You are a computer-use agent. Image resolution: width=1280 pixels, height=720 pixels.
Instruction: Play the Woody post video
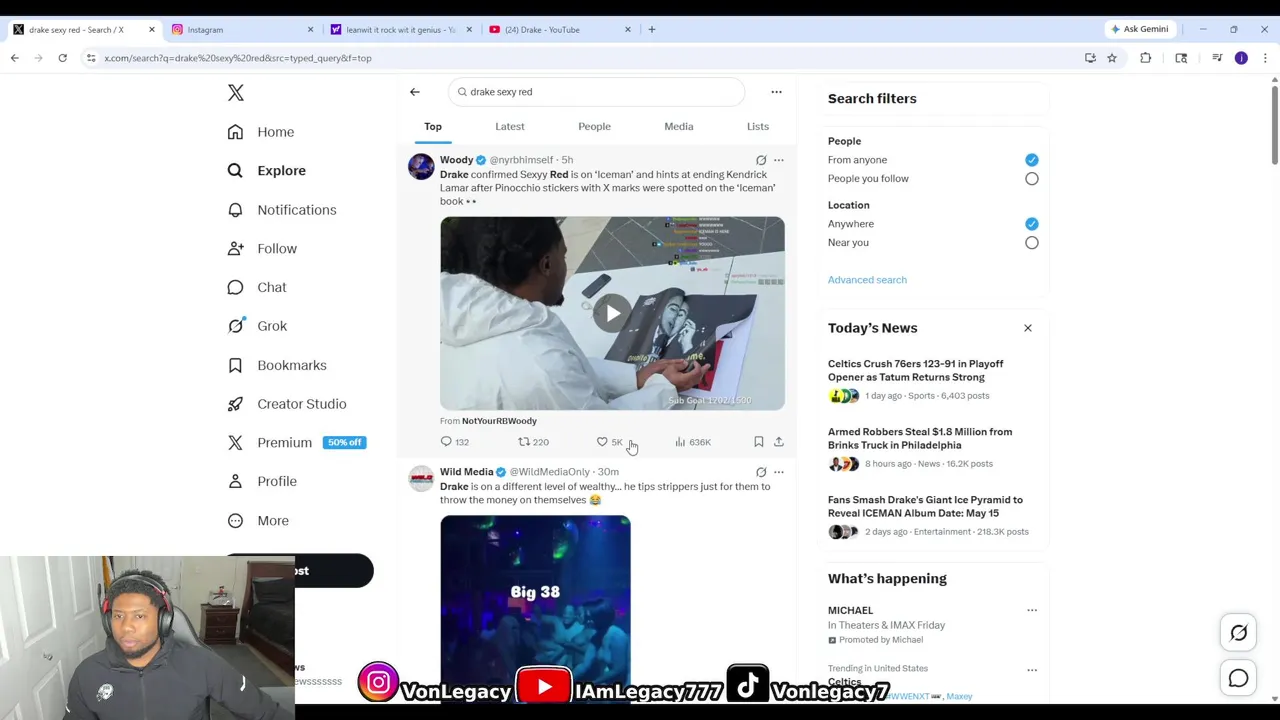pos(612,313)
